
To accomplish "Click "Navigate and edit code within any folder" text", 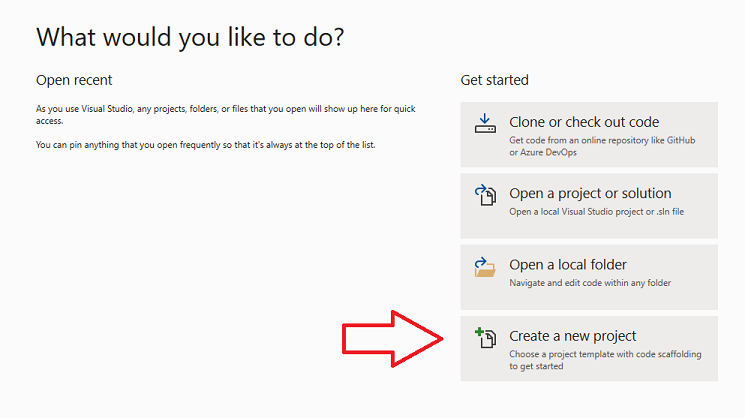I will pos(590,283).
